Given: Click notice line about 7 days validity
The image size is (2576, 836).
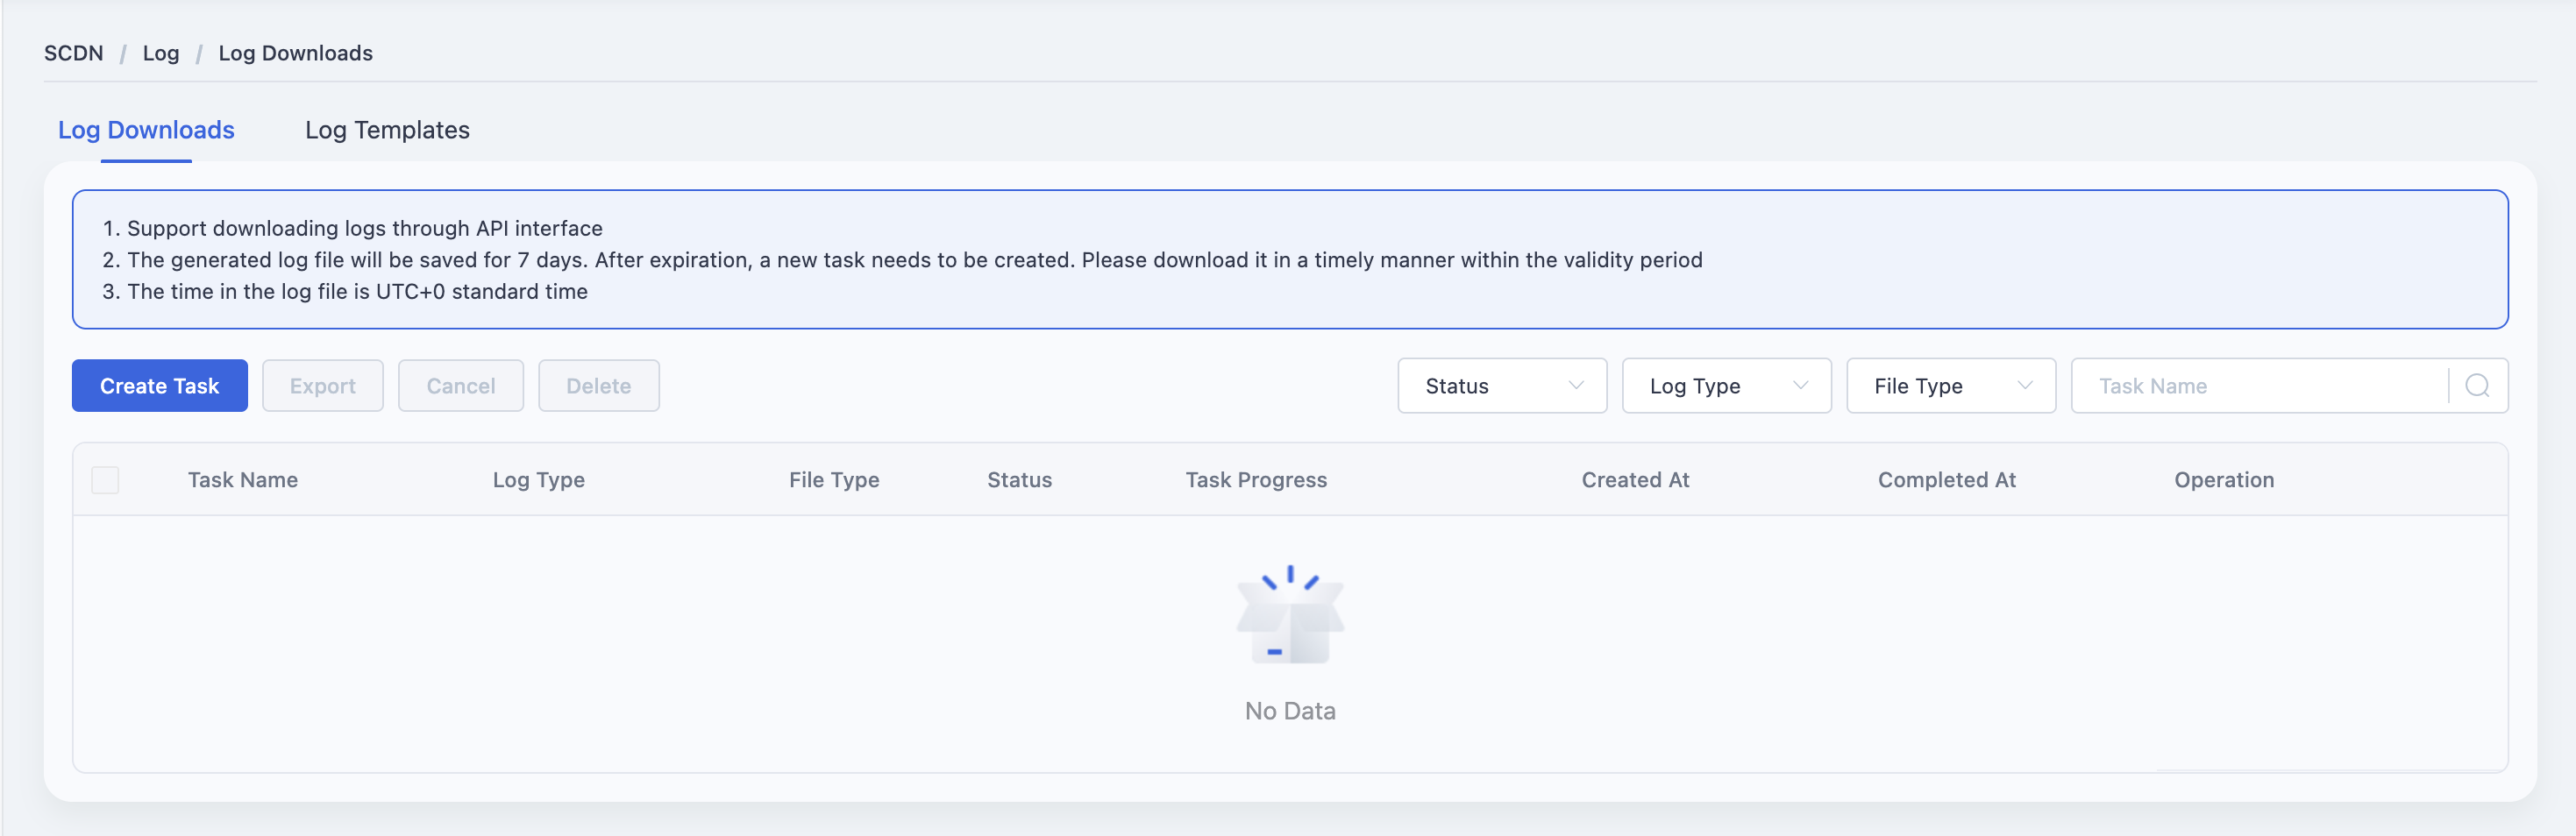Looking at the screenshot, I should (902, 260).
